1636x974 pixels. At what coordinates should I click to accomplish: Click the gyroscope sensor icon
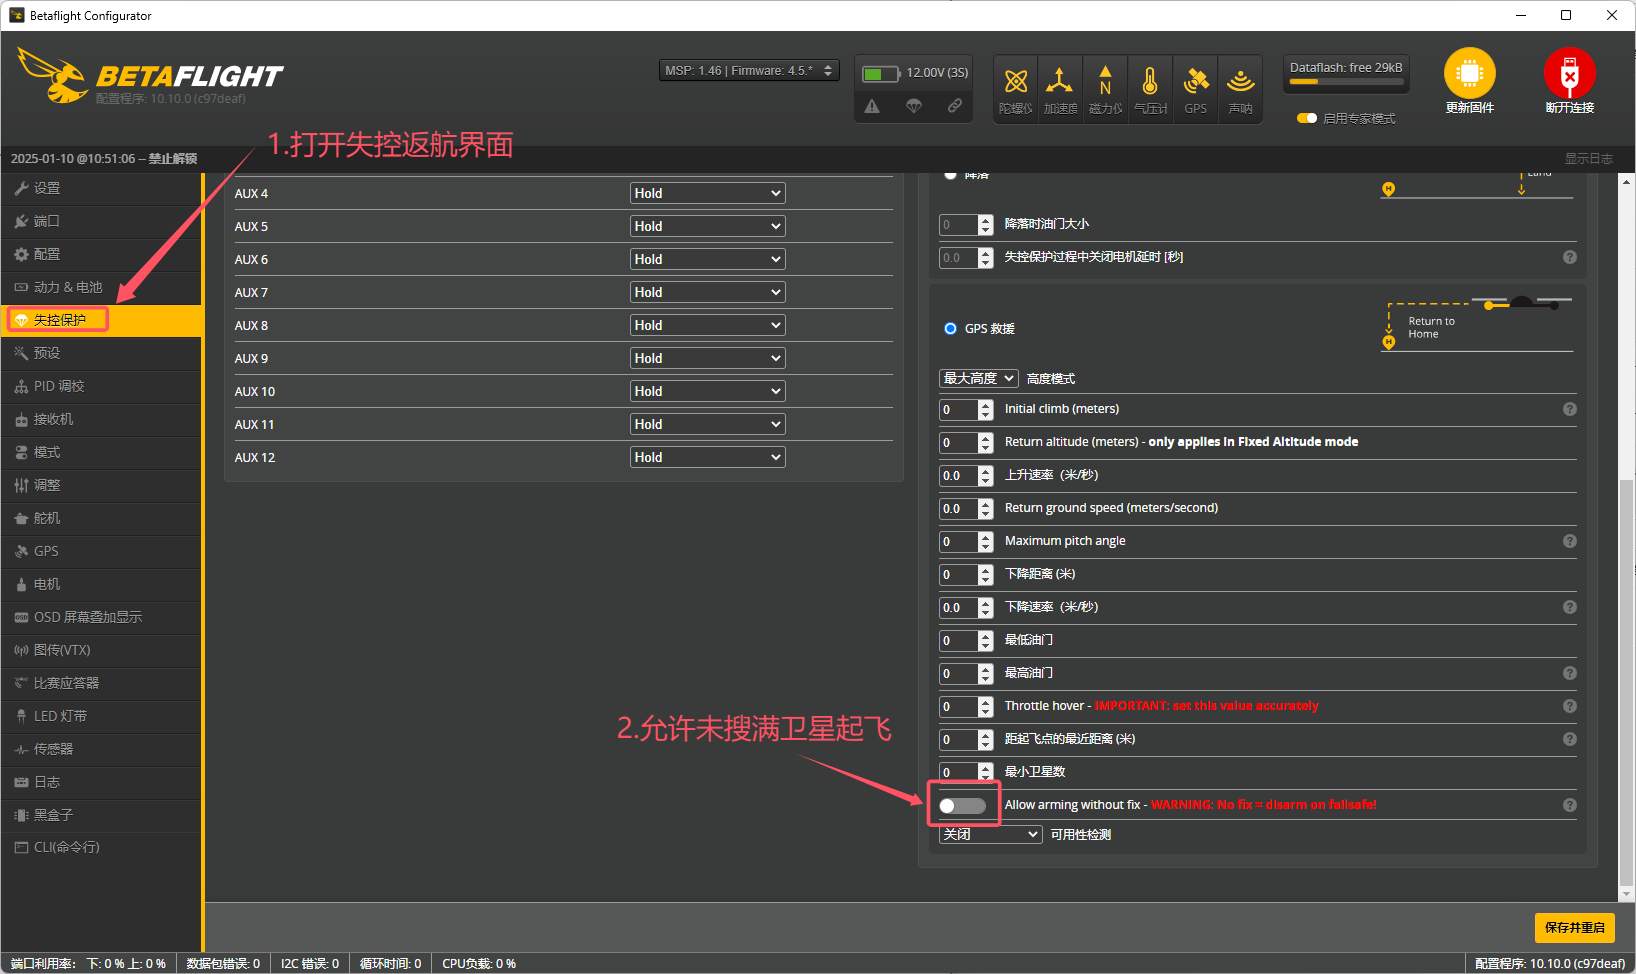pyautogui.click(x=1016, y=88)
